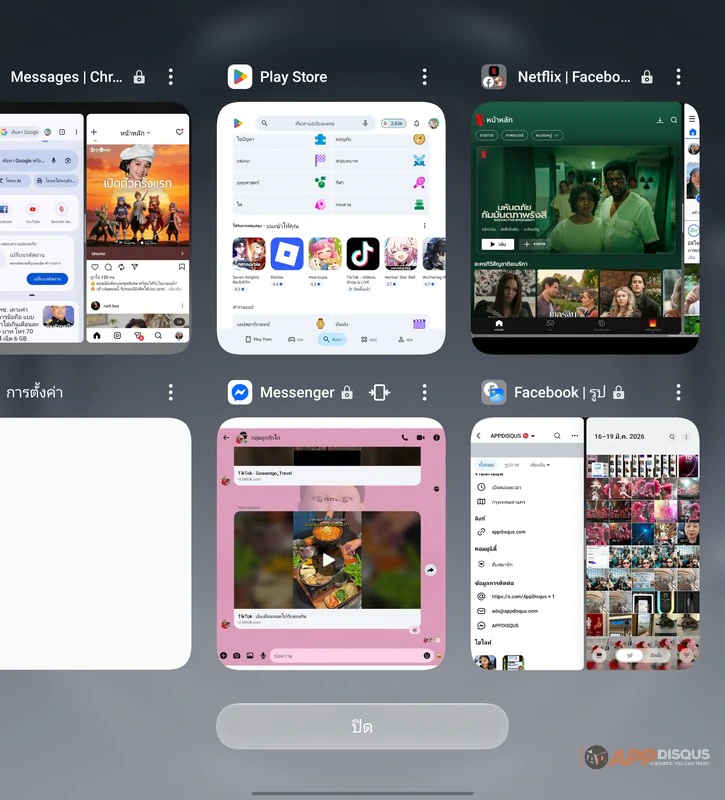Expand more options for การตั้งค่า card
This screenshot has height=800, width=725.
coord(171,393)
